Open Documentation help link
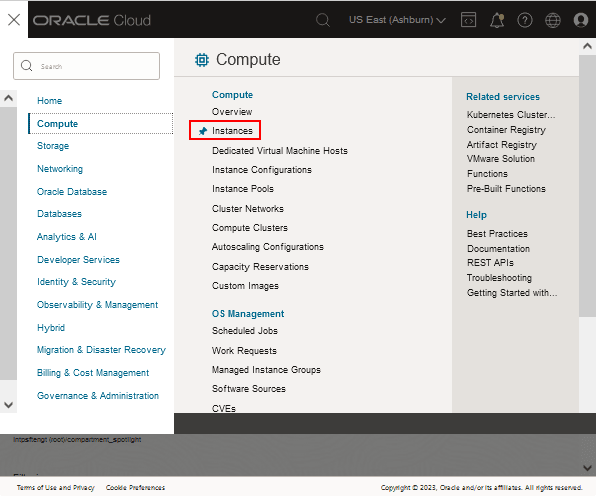Image resolution: width=596 pixels, height=496 pixels. [498, 249]
